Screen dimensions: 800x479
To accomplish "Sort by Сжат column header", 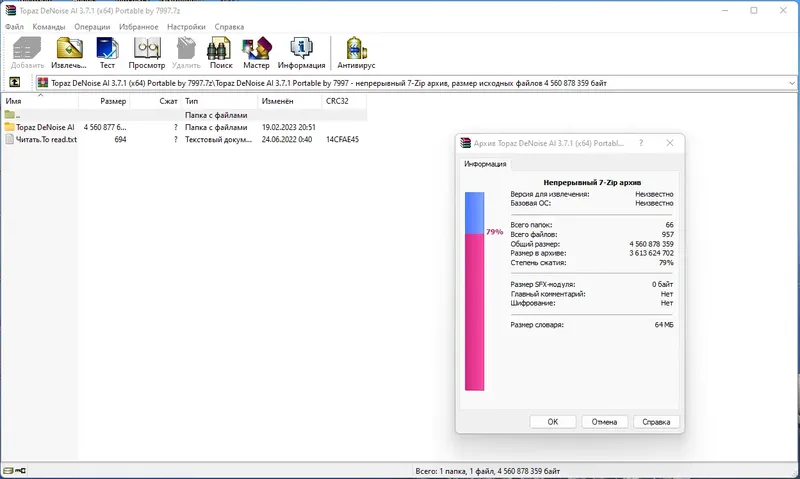I will (155, 101).
